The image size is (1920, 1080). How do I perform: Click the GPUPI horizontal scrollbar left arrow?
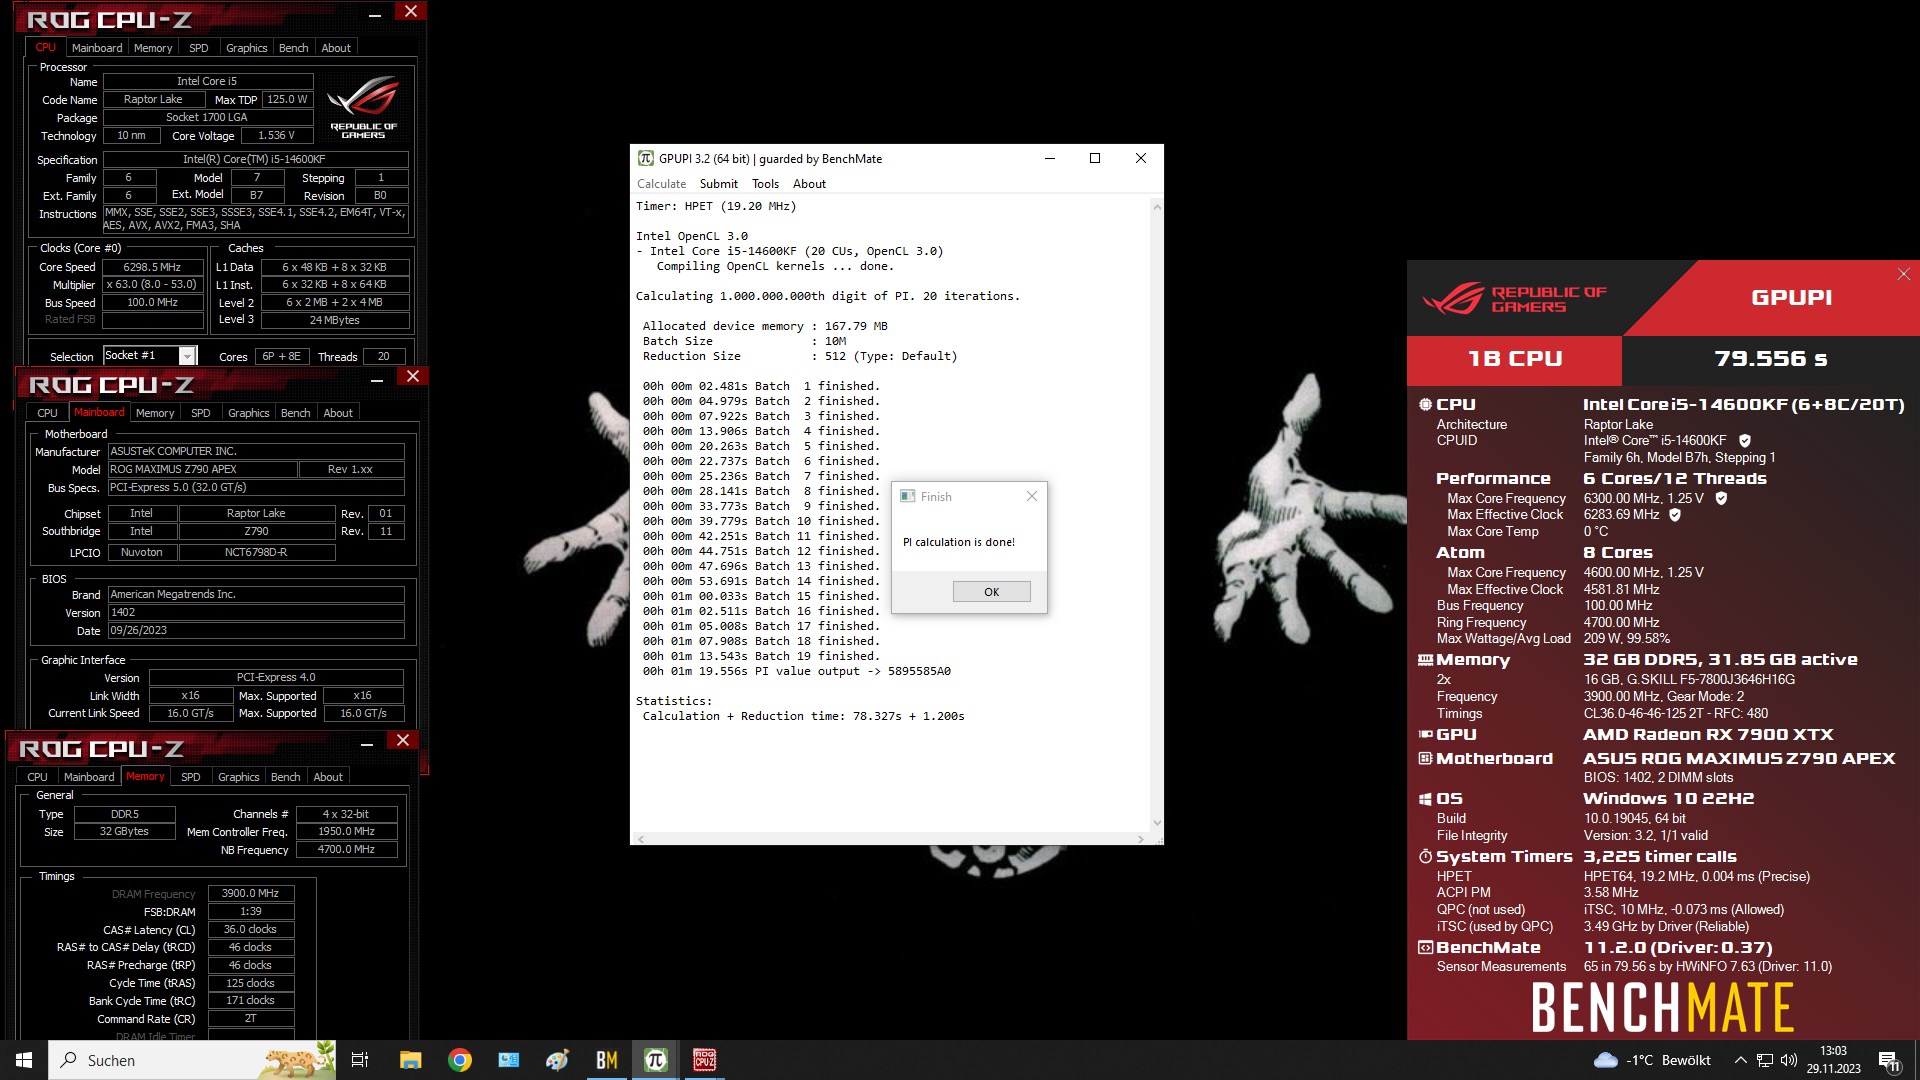coord(641,839)
